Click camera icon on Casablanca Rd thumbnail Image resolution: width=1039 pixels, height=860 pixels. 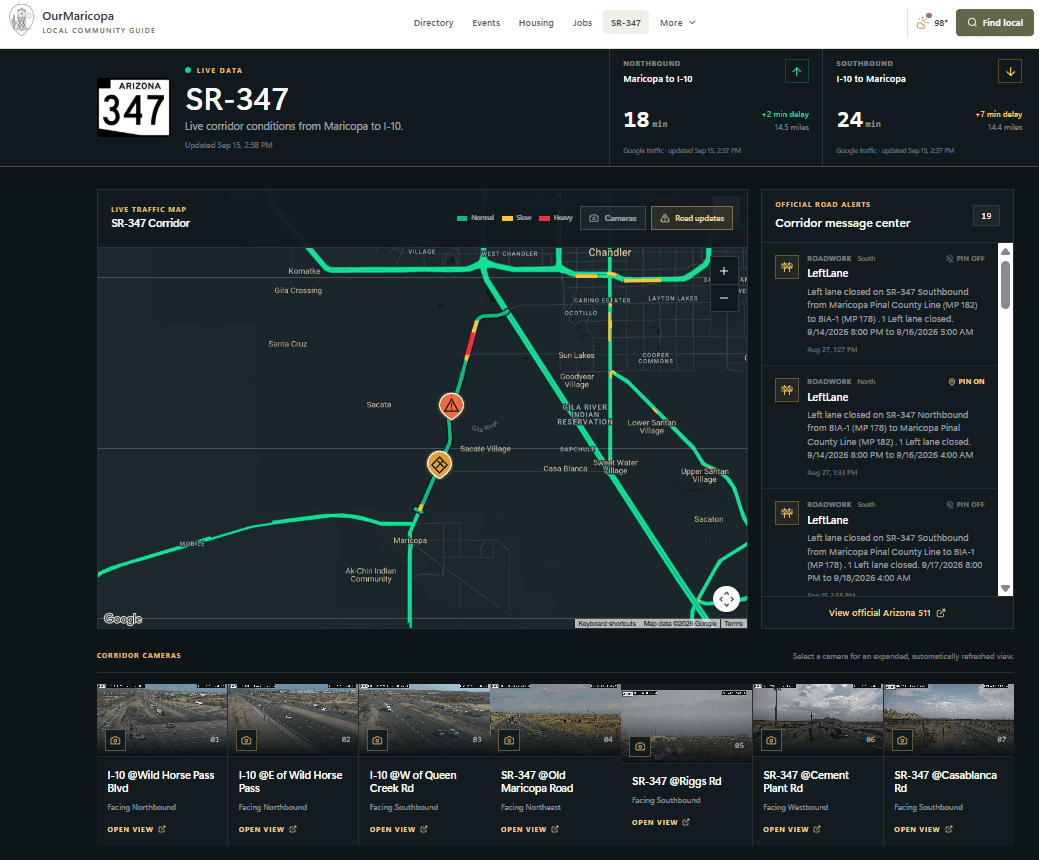click(x=902, y=740)
